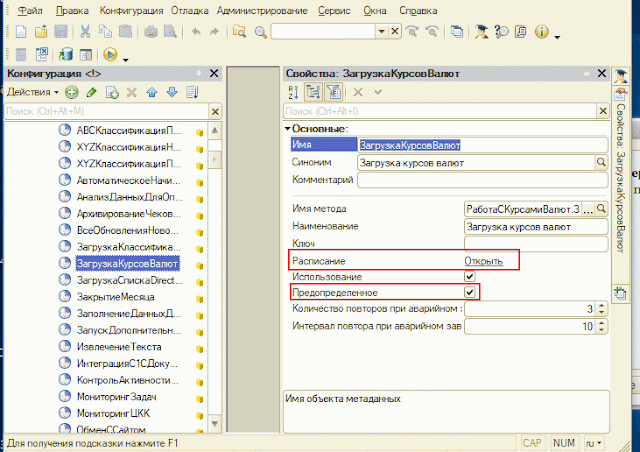This screenshot has width=640, height=452.
Task: Click the Save diskette toolbar icon
Action: pyautogui.click(x=61, y=31)
